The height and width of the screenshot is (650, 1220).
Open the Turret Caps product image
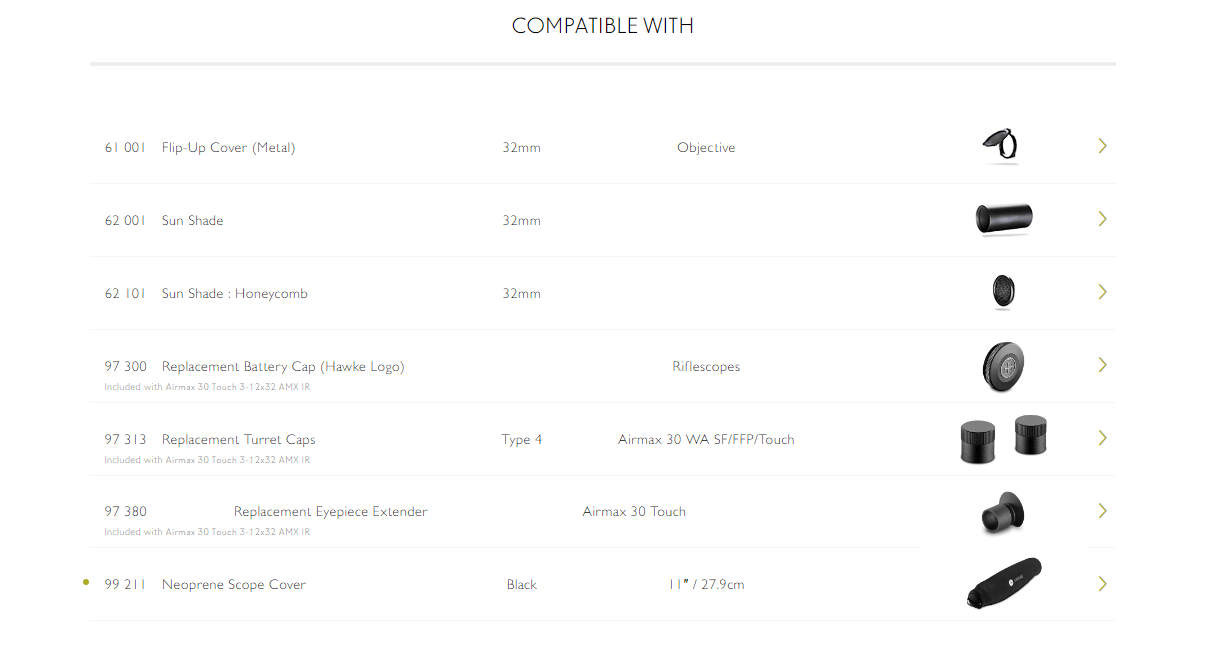point(1003,439)
